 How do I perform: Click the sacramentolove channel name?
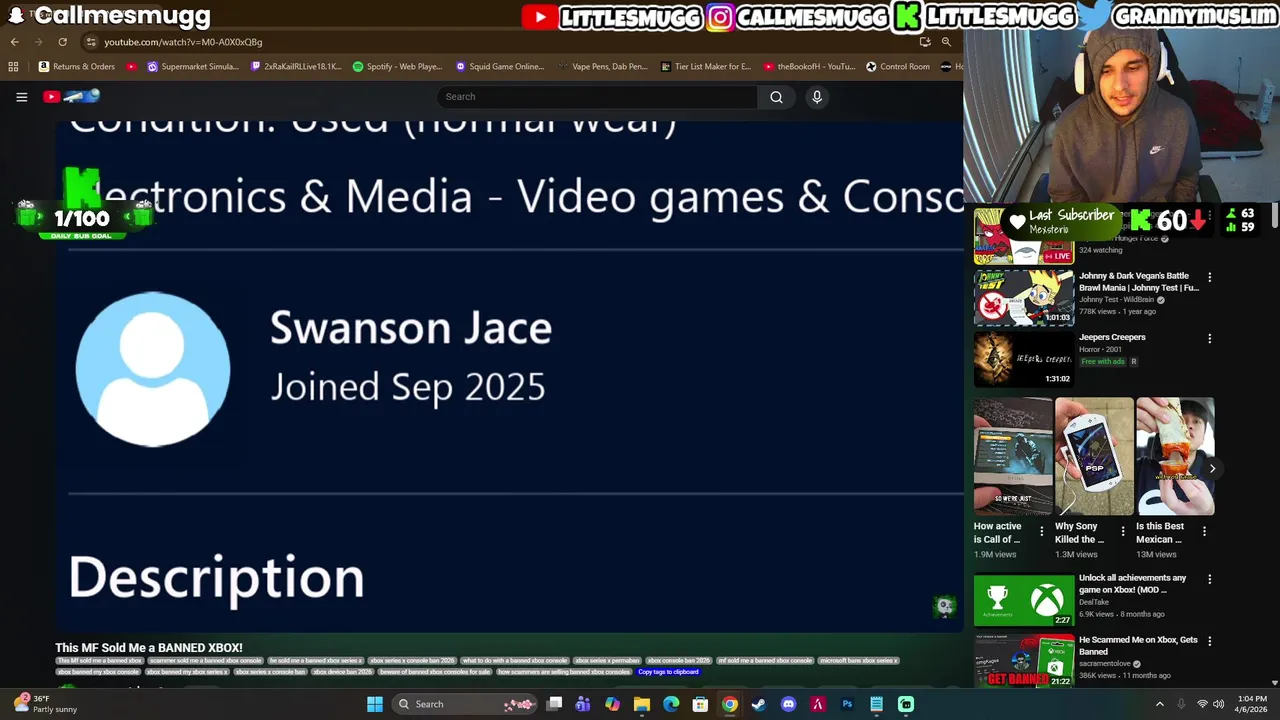1105,664
